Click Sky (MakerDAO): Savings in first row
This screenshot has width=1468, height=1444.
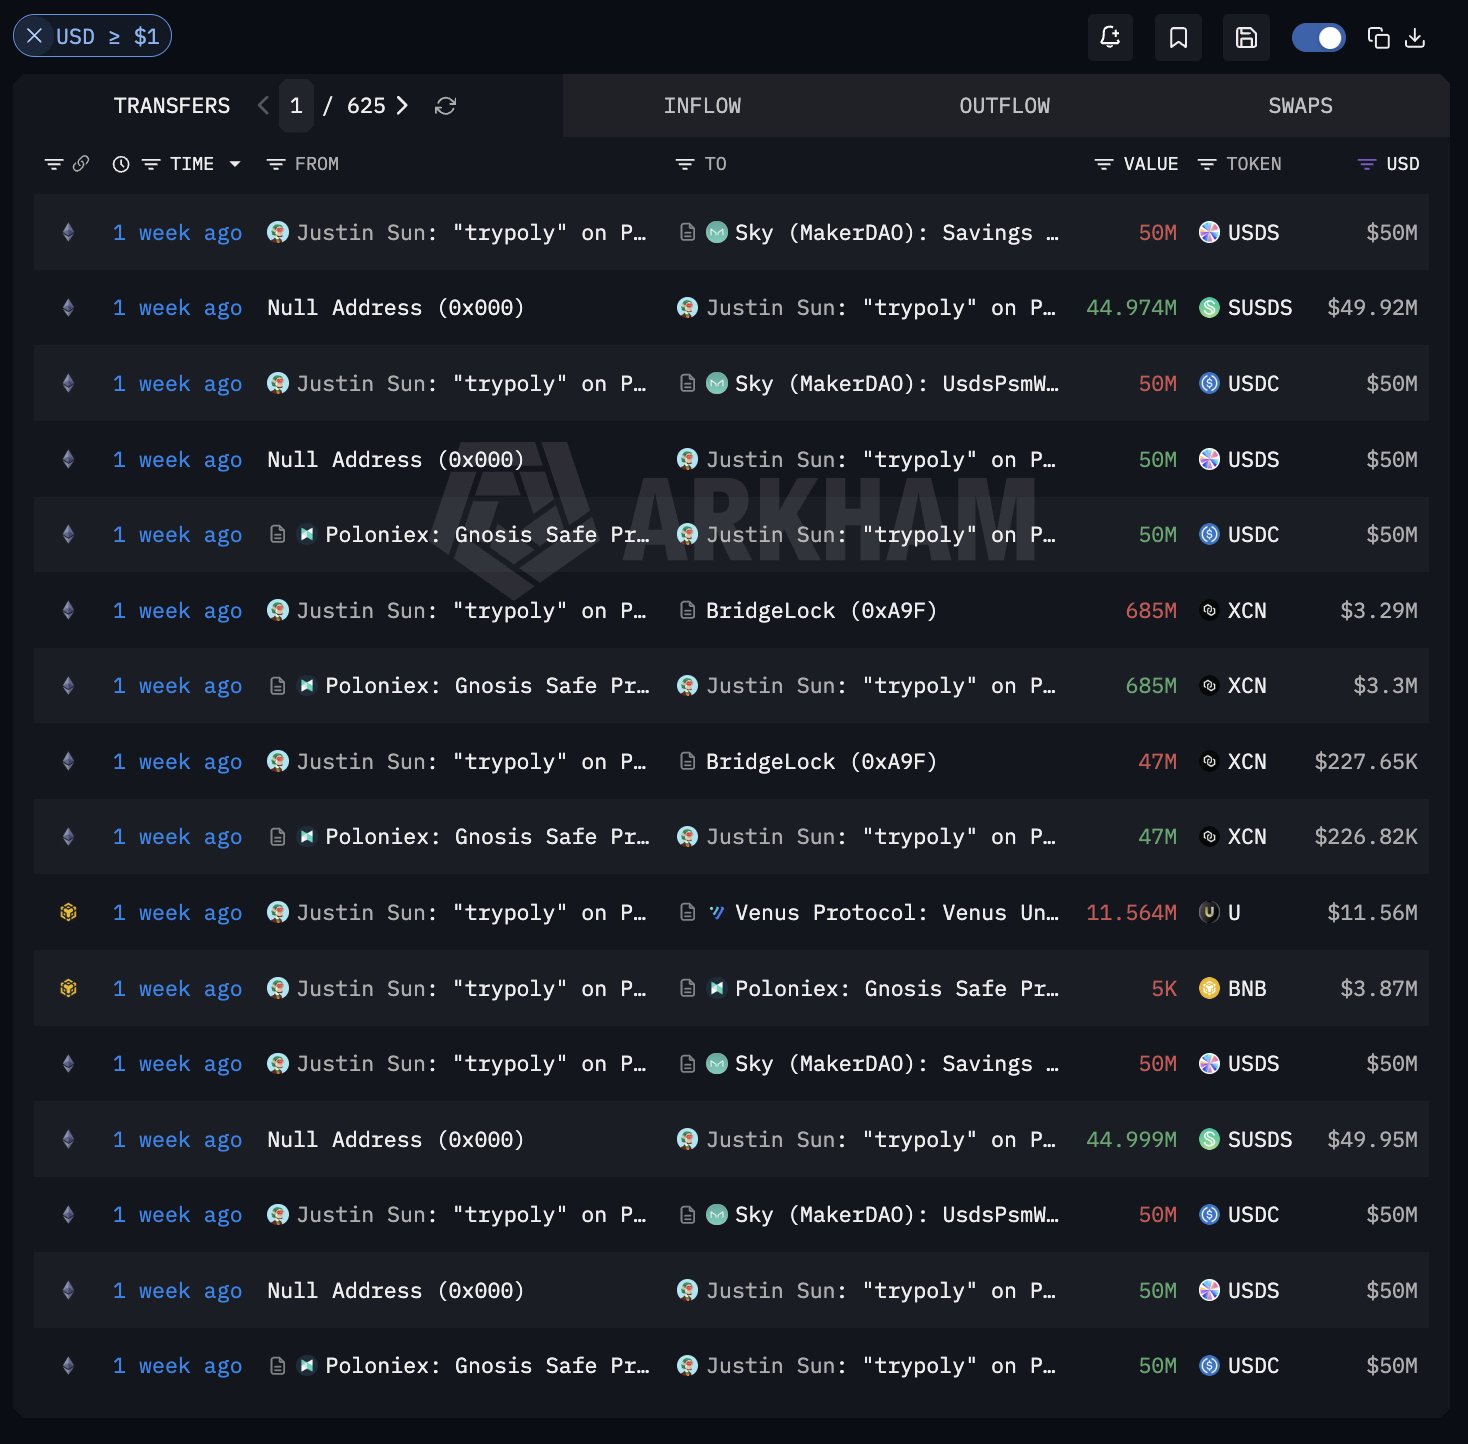tap(896, 233)
